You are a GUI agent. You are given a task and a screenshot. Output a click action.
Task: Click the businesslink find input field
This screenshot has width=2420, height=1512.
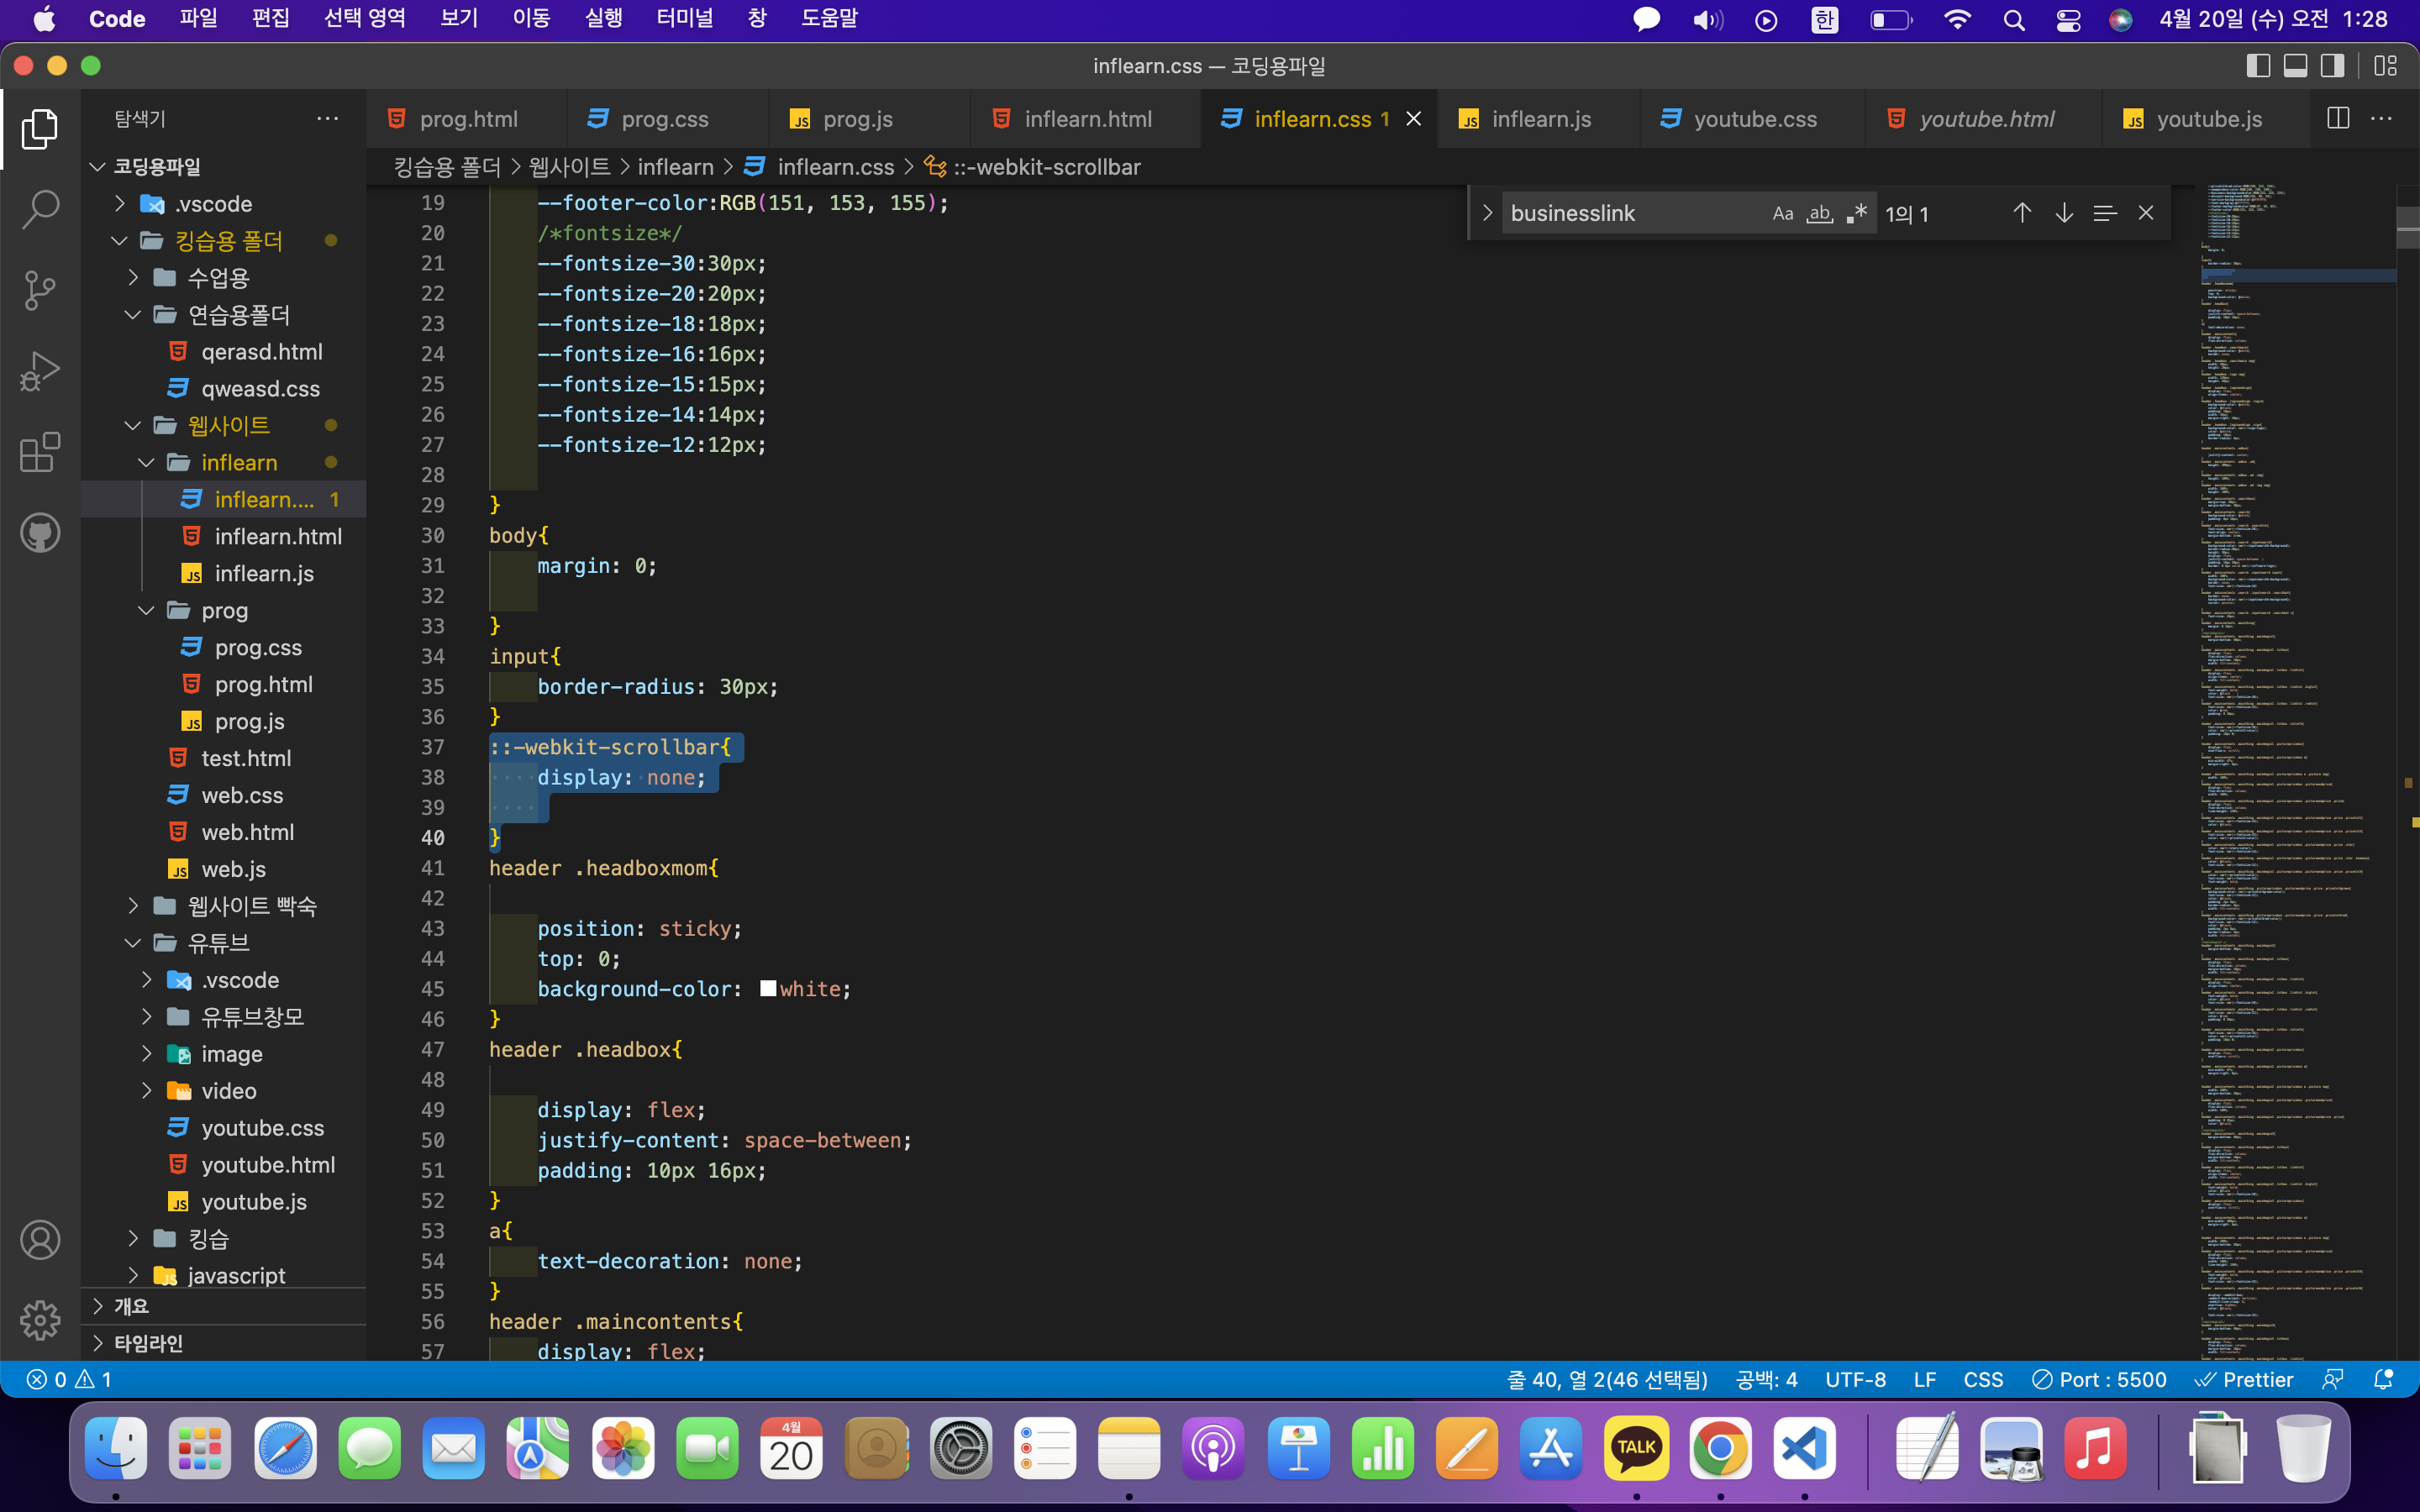pos(1630,213)
